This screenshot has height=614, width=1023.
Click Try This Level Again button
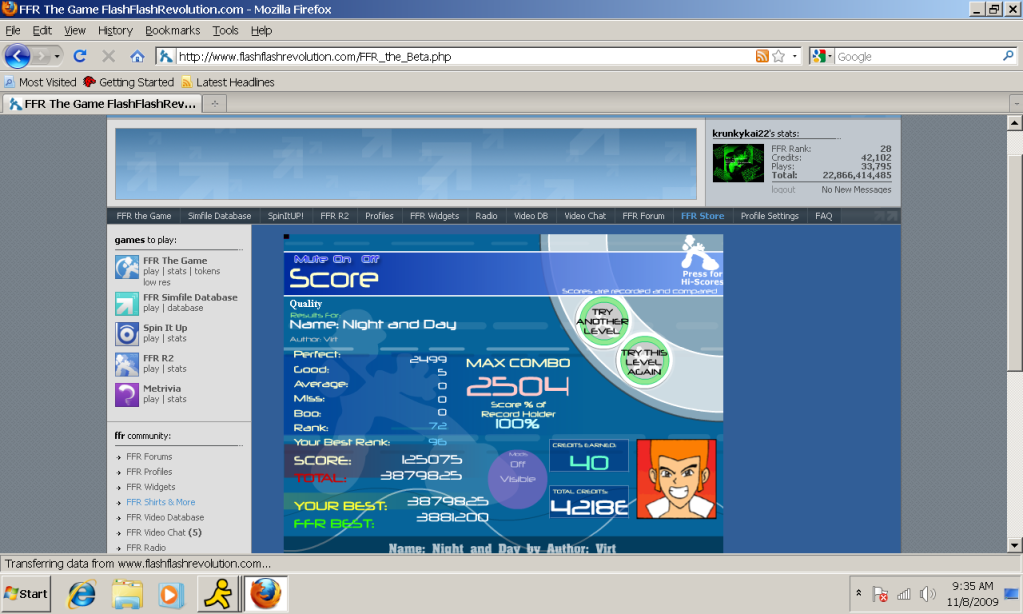point(644,360)
